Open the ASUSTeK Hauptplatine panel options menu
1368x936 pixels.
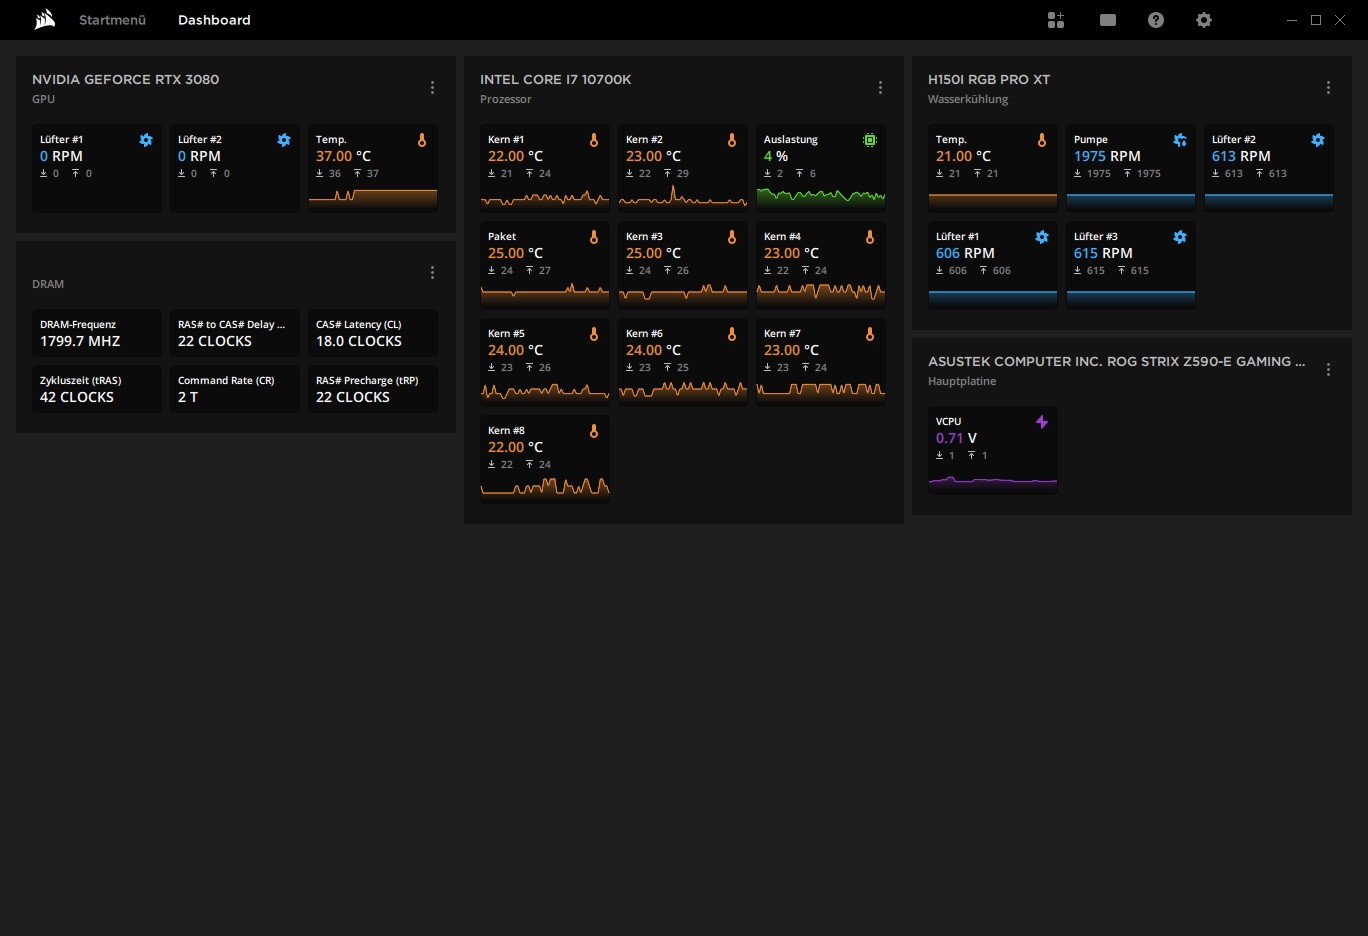[1328, 370]
